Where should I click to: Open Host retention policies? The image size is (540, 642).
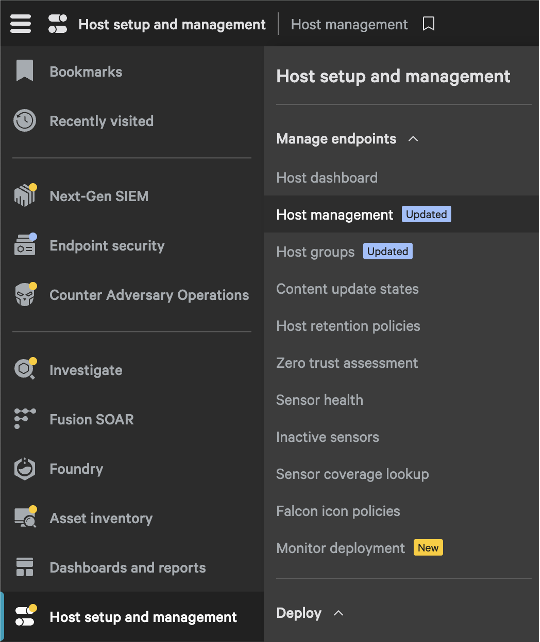coord(348,326)
